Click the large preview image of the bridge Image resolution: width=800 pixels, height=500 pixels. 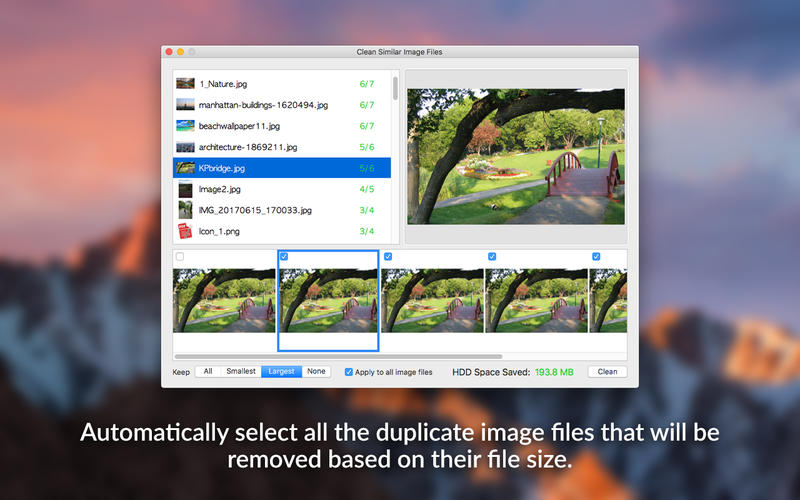pos(515,156)
